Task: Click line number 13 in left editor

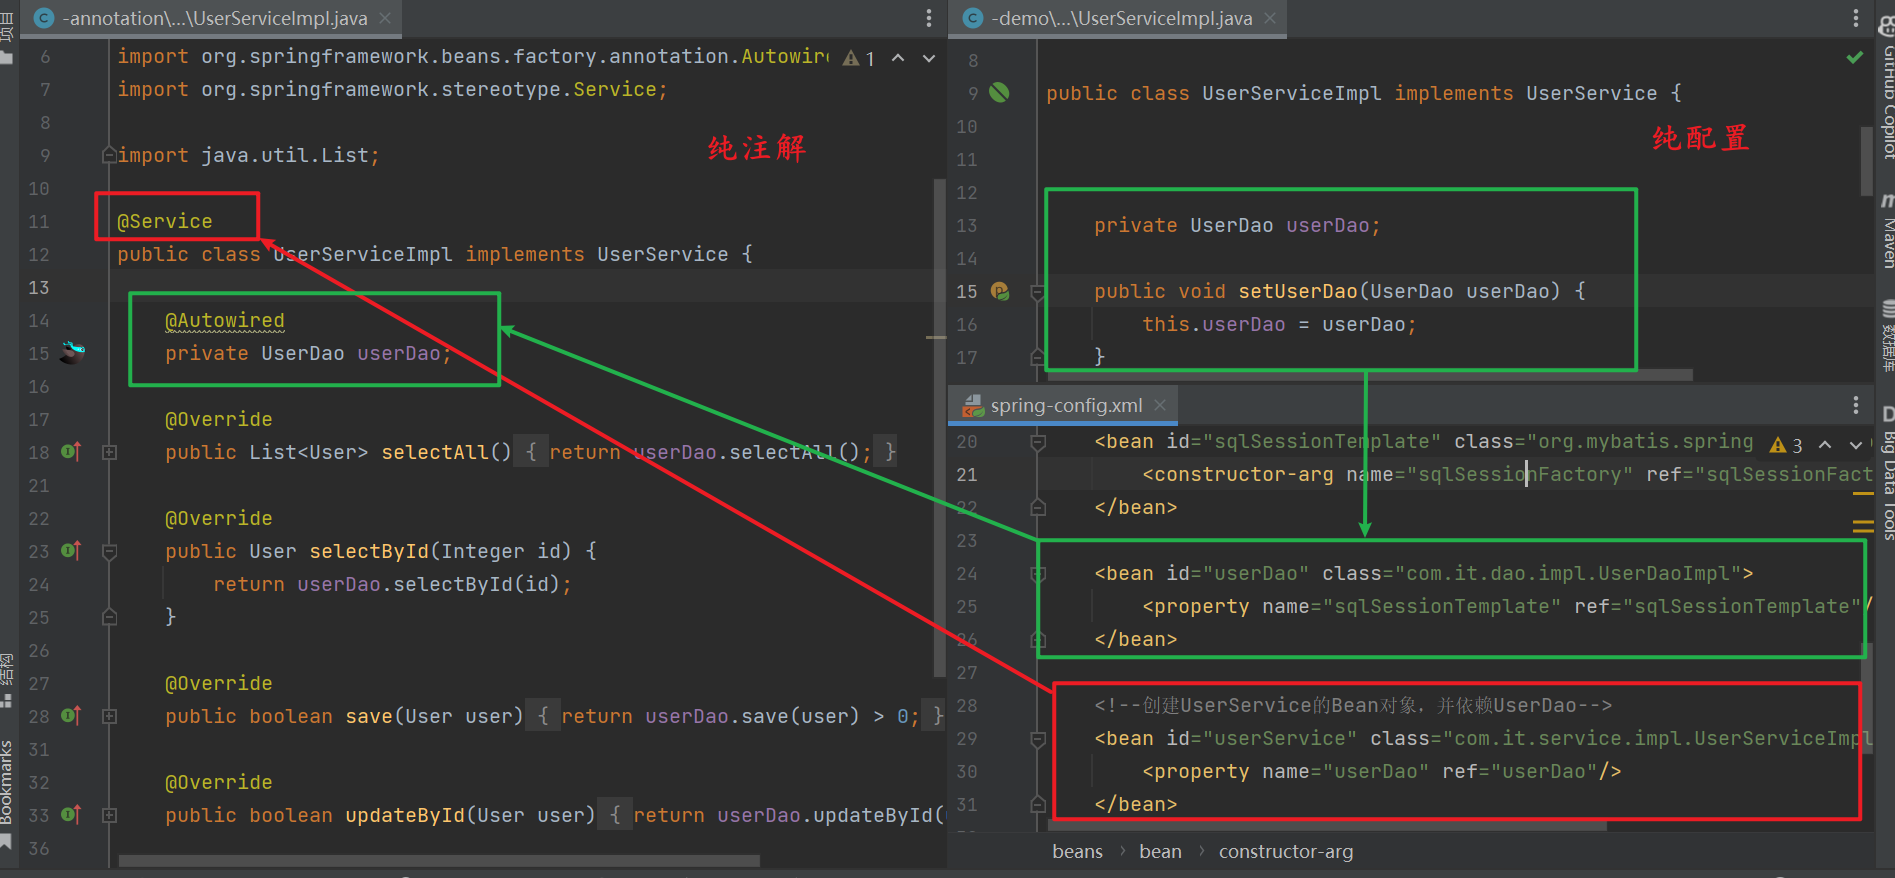Action: (x=38, y=288)
